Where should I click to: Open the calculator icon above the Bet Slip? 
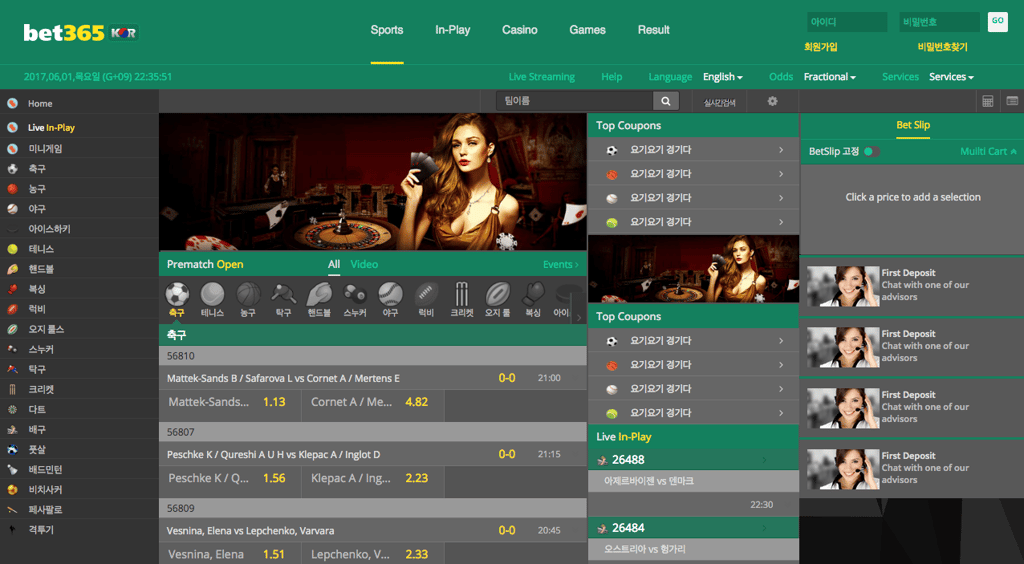(x=987, y=101)
